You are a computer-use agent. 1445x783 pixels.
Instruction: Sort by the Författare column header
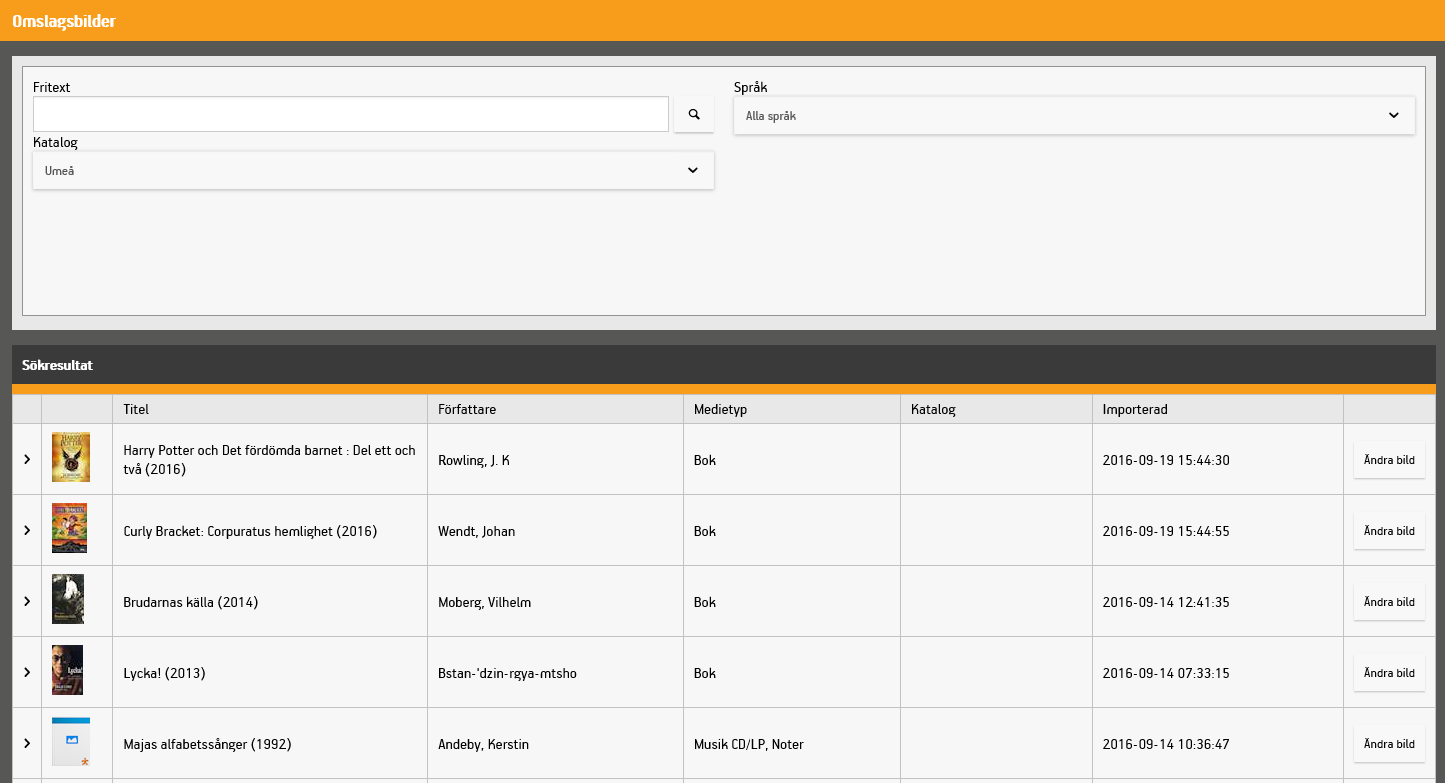(x=555, y=409)
